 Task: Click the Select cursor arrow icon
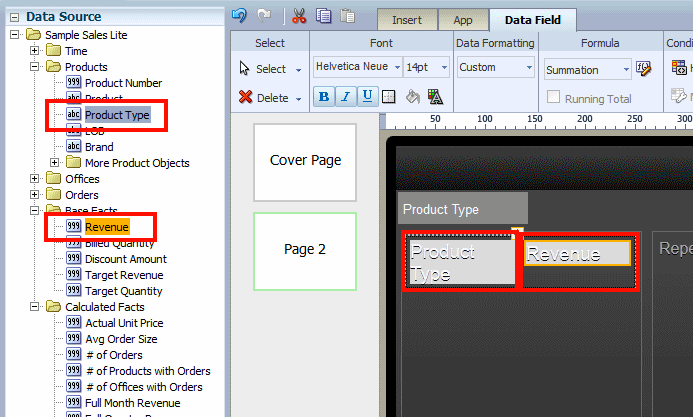click(244, 68)
